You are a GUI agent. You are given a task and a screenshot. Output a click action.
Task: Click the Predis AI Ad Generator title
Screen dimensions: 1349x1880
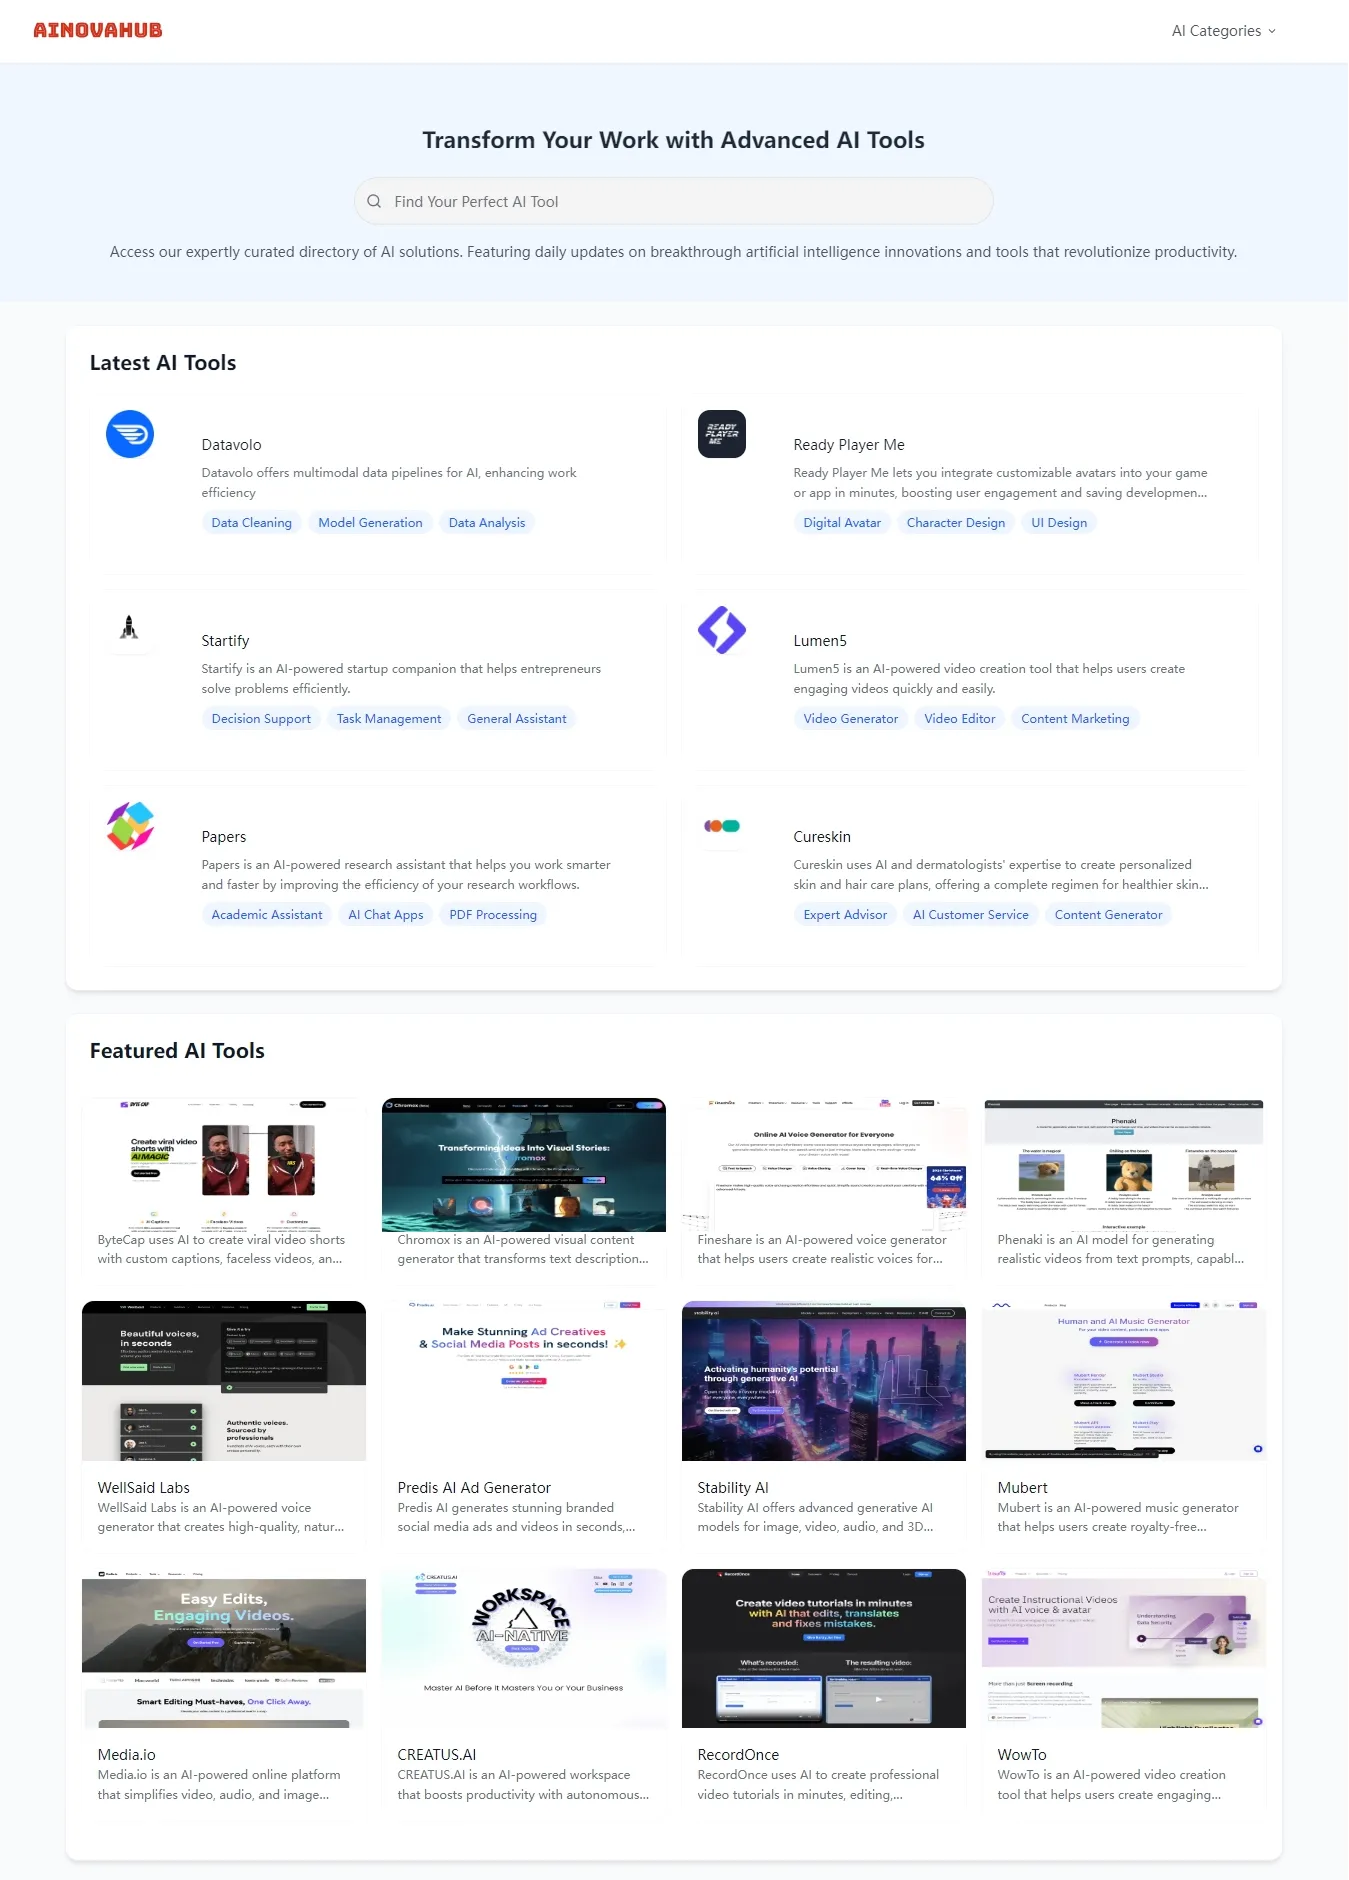[474, 1488]
